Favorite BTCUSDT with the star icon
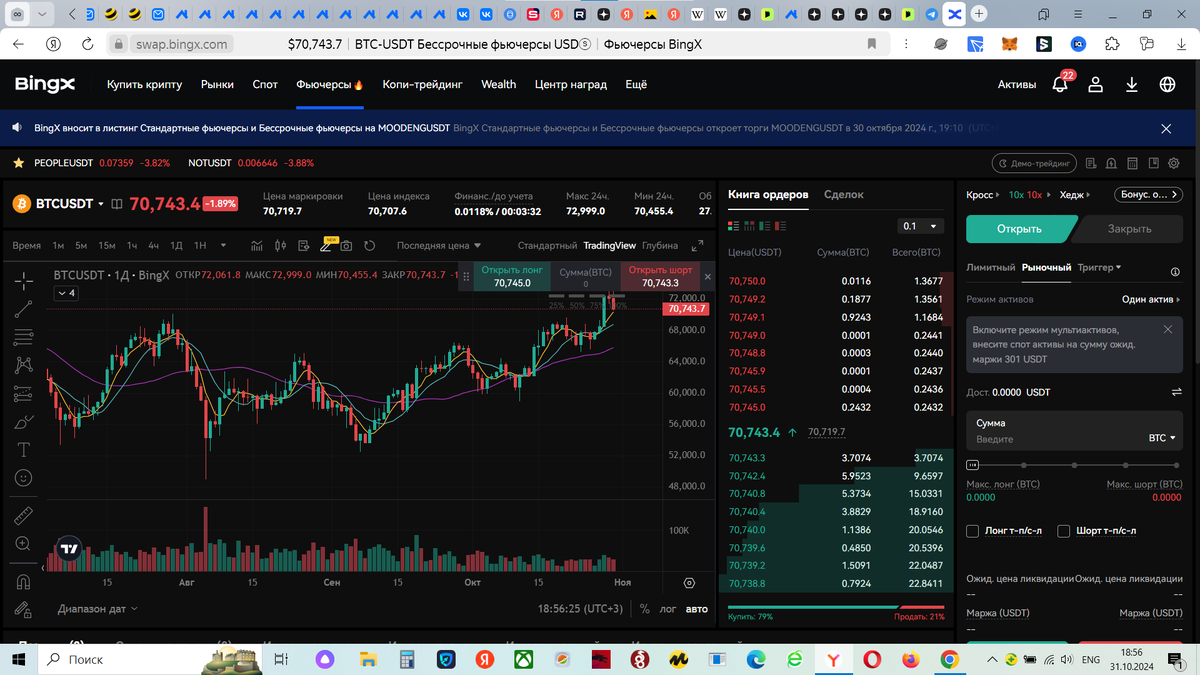This screenshot has width=1200, height=675. click(19, 163)
